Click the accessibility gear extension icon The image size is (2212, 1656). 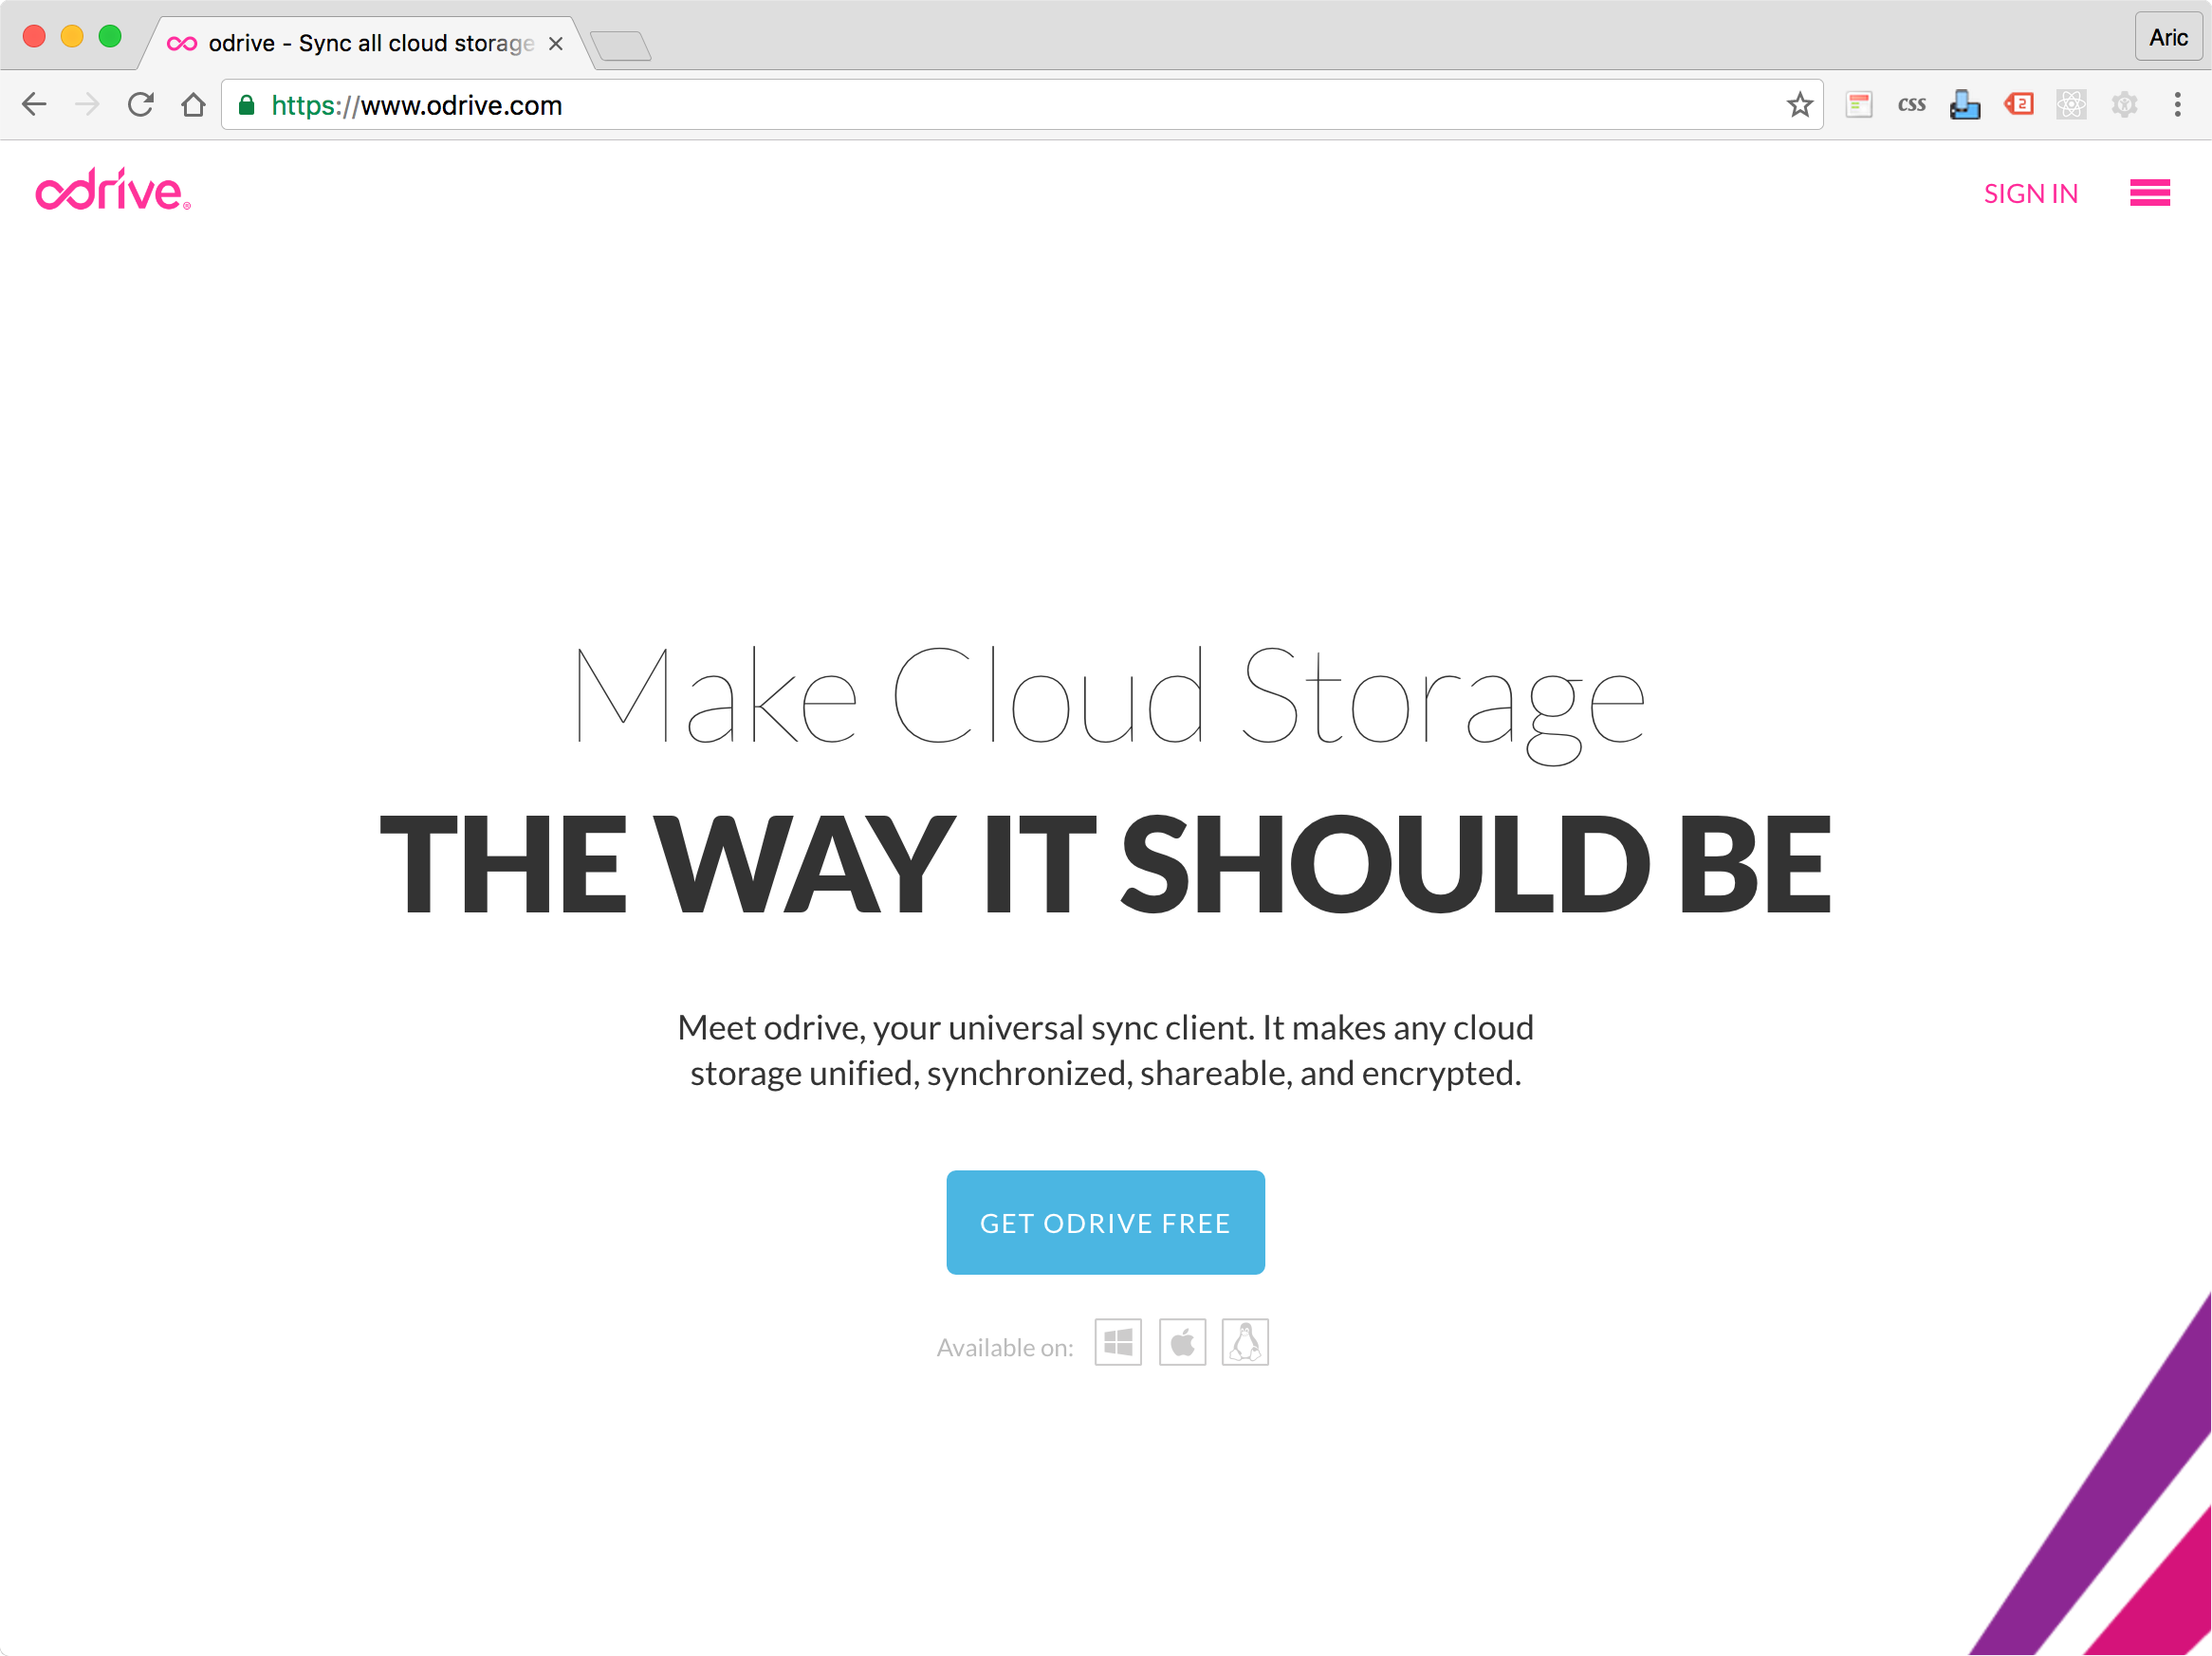(x=2124, y=105)
